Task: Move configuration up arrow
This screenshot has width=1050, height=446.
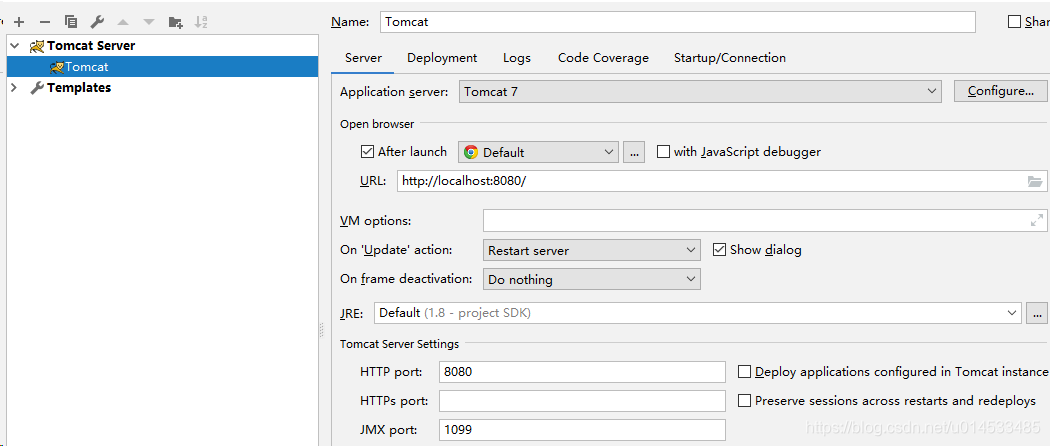Action: (x=123, y=22)
